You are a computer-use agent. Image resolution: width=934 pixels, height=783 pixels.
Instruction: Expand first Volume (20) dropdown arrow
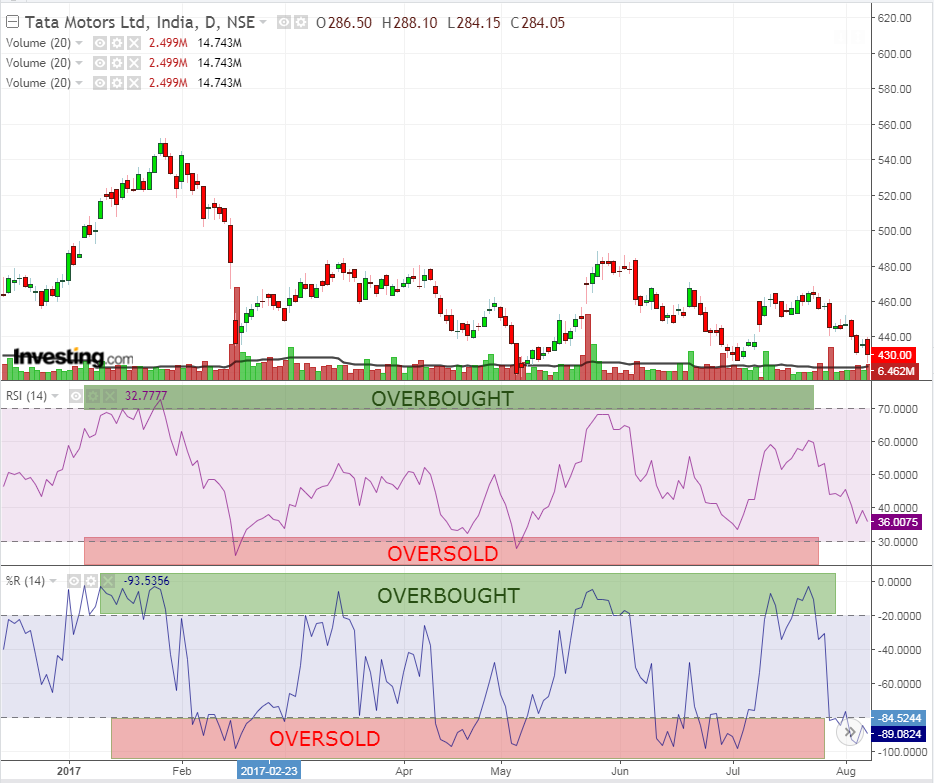pos(79,43)
